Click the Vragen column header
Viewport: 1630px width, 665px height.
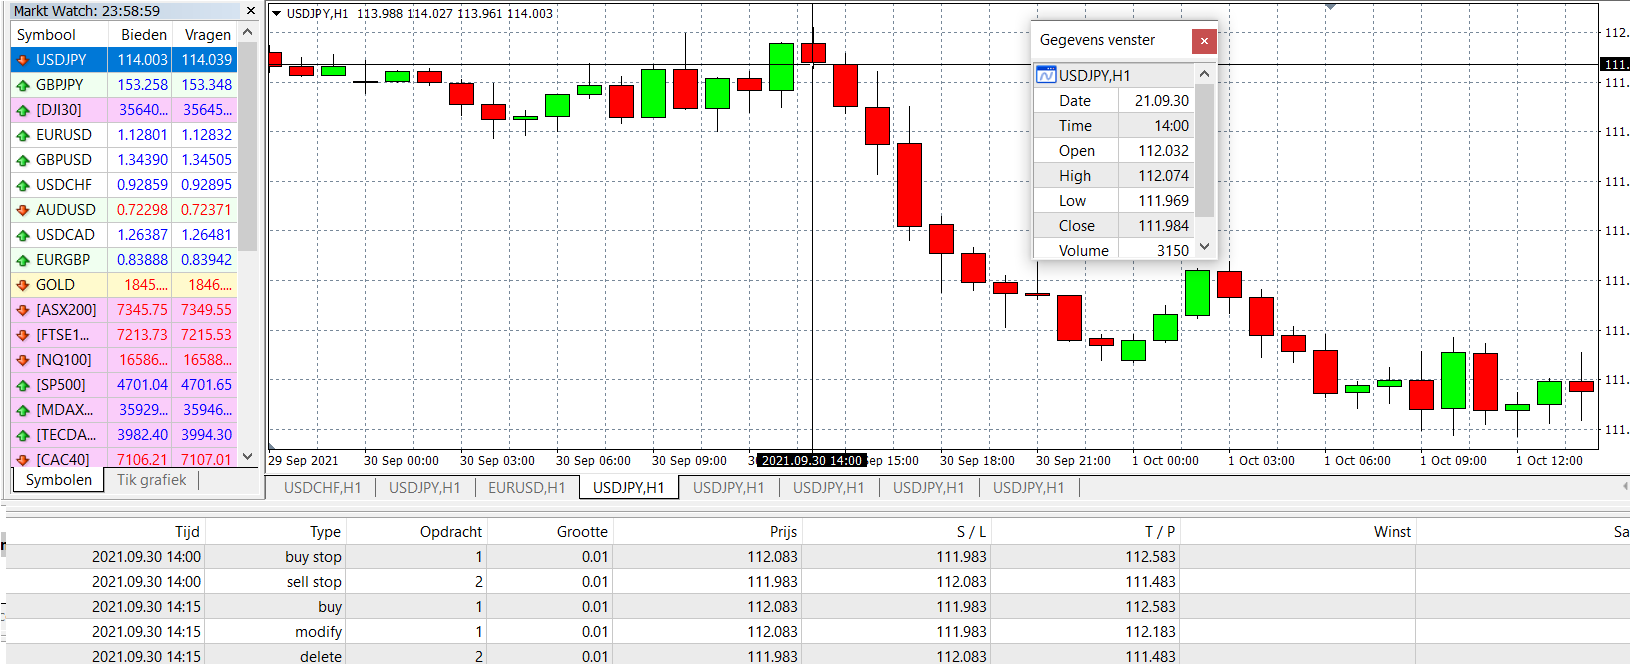(205, 35)
